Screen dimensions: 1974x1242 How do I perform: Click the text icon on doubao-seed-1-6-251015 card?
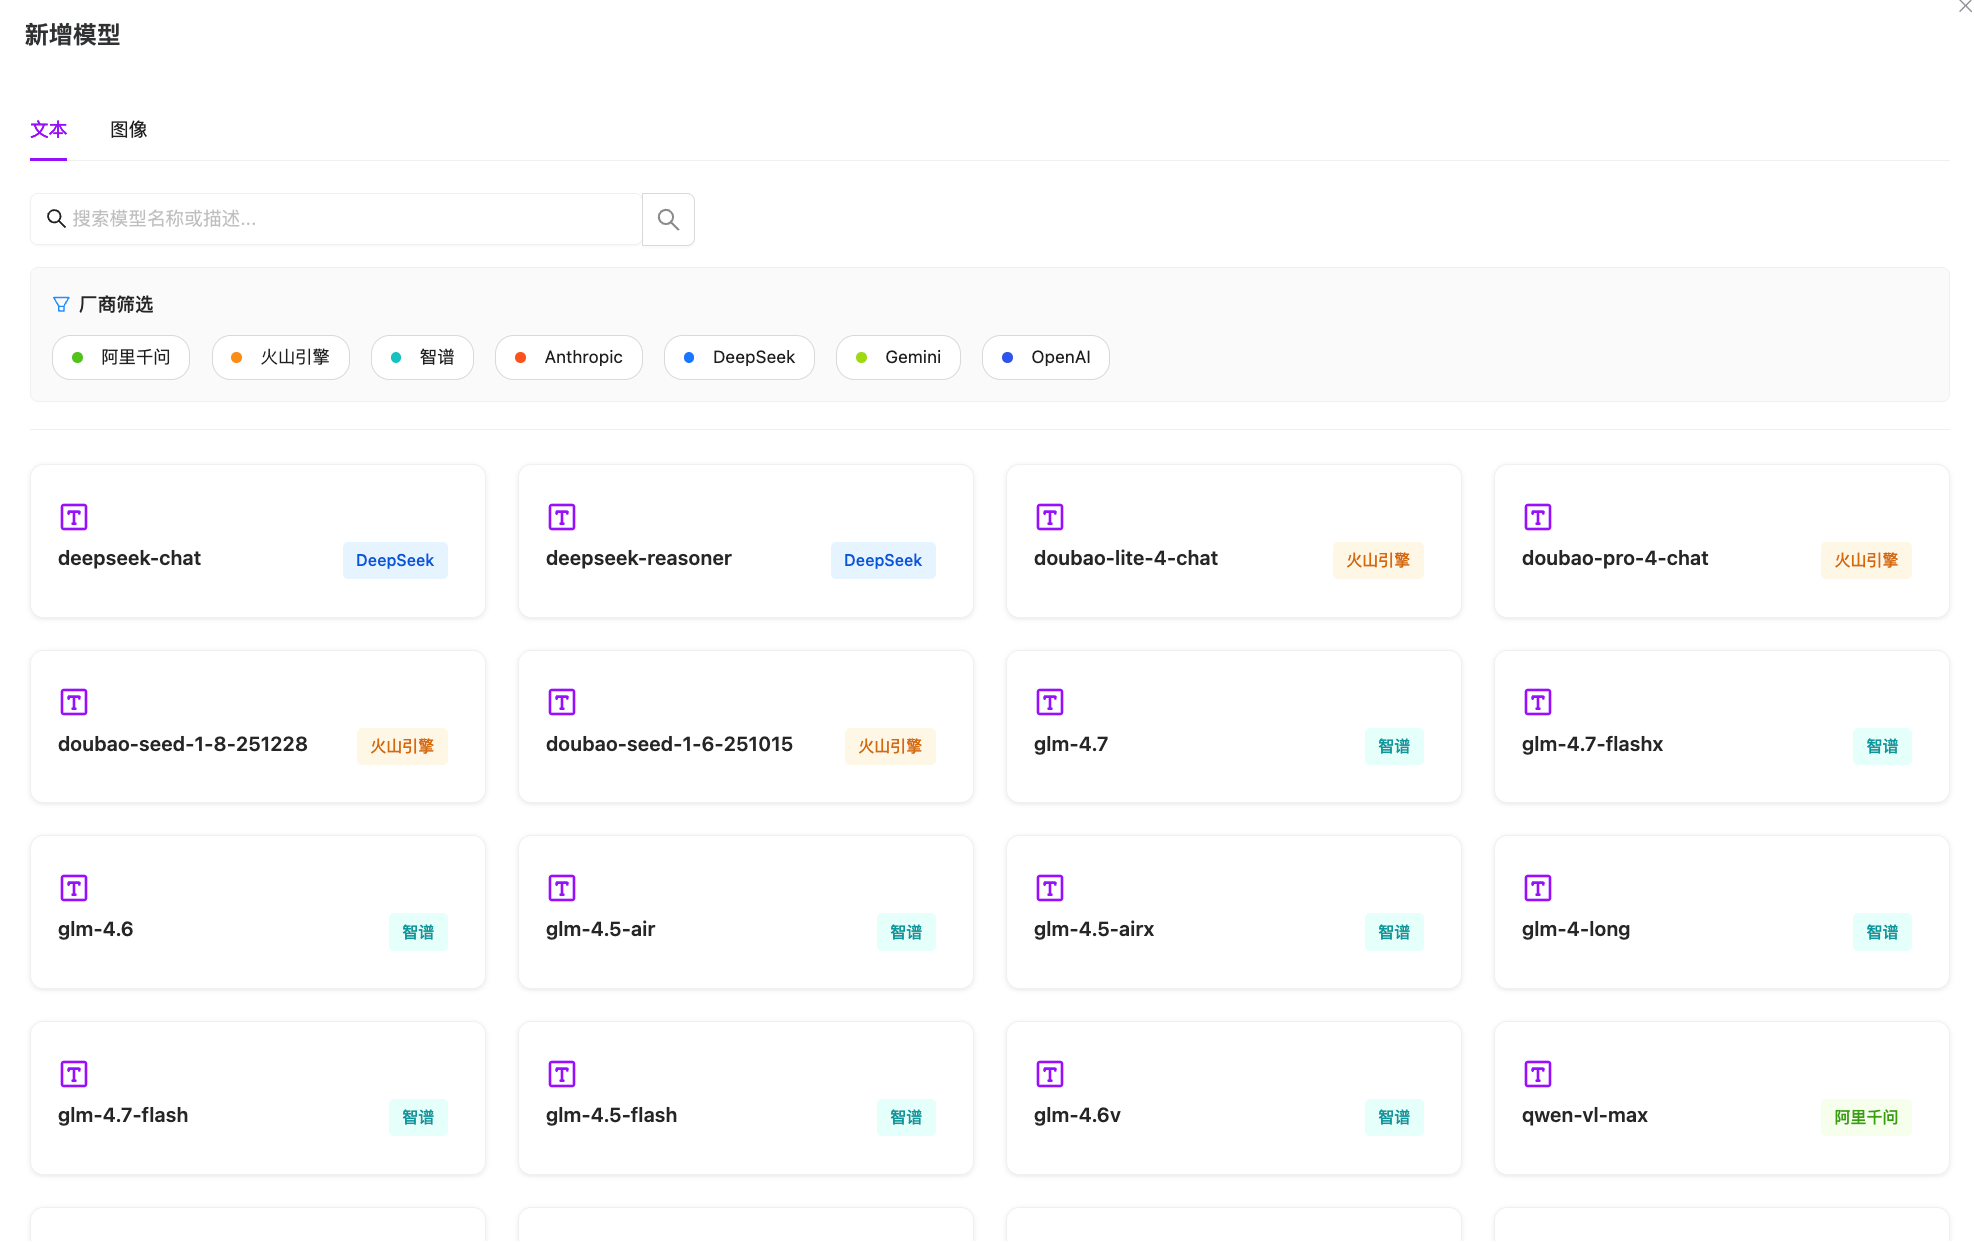562,702
